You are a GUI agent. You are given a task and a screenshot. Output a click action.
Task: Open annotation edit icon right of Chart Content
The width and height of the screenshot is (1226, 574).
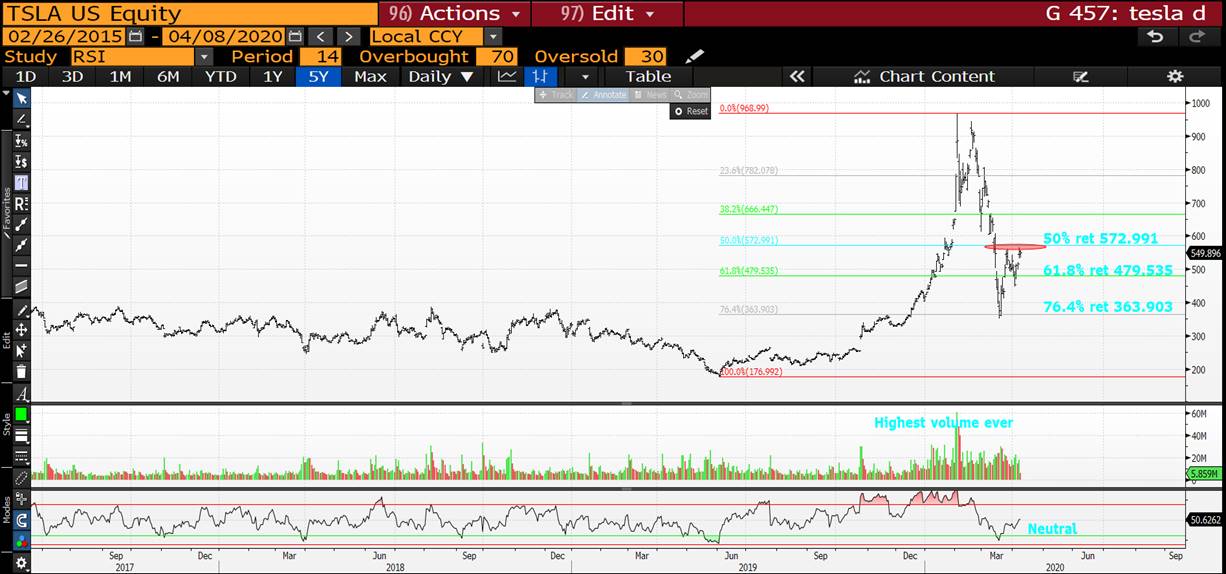pyautogui.click(x=1080, y=76)
